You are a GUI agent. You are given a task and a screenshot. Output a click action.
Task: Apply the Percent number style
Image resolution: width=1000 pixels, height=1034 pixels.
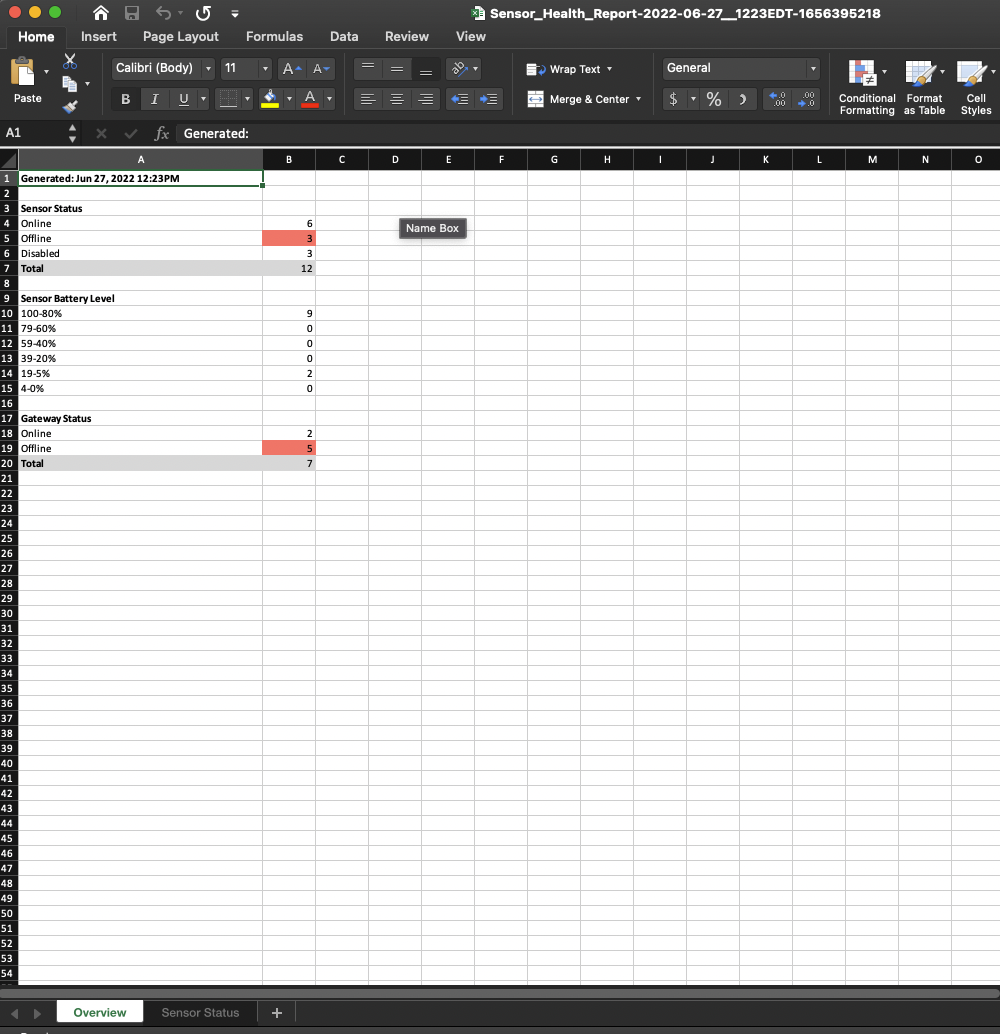713,100
